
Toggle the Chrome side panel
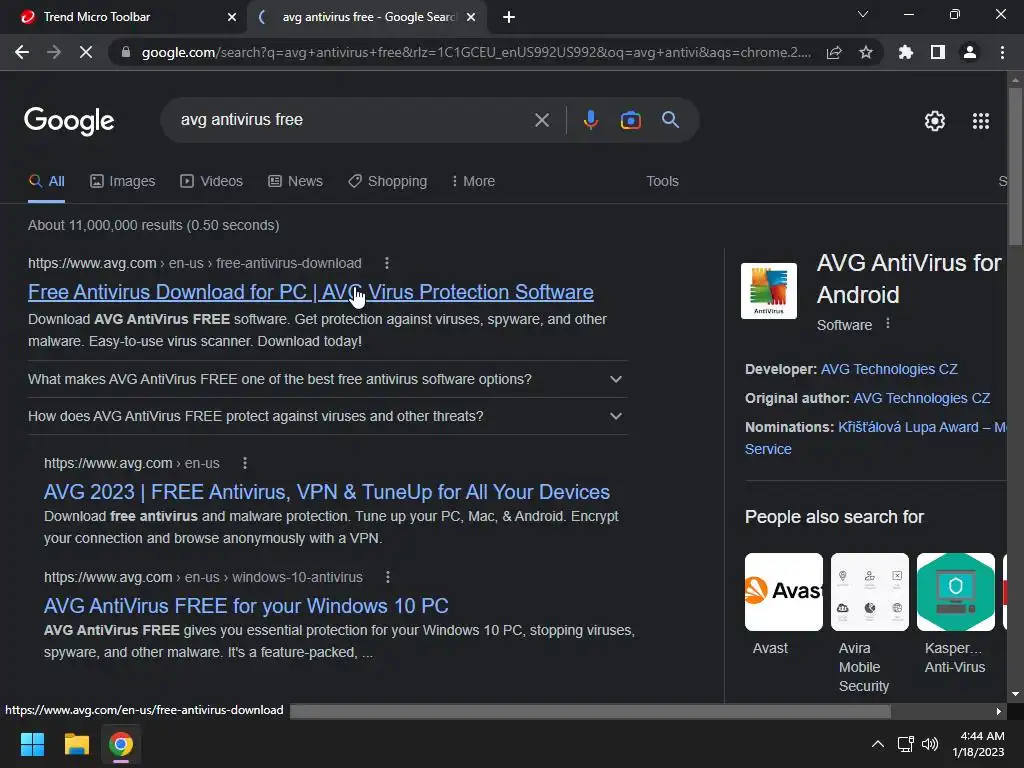(938, 52)
